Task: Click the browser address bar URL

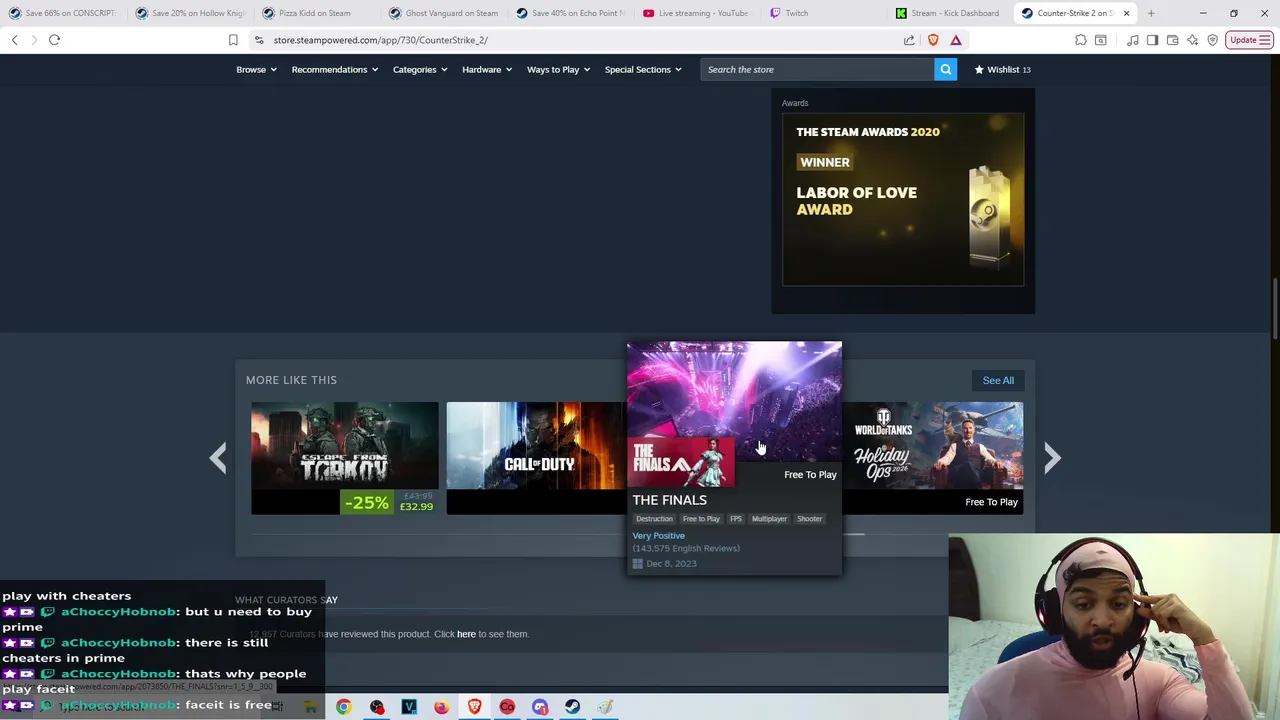Action: pos(380,40)
